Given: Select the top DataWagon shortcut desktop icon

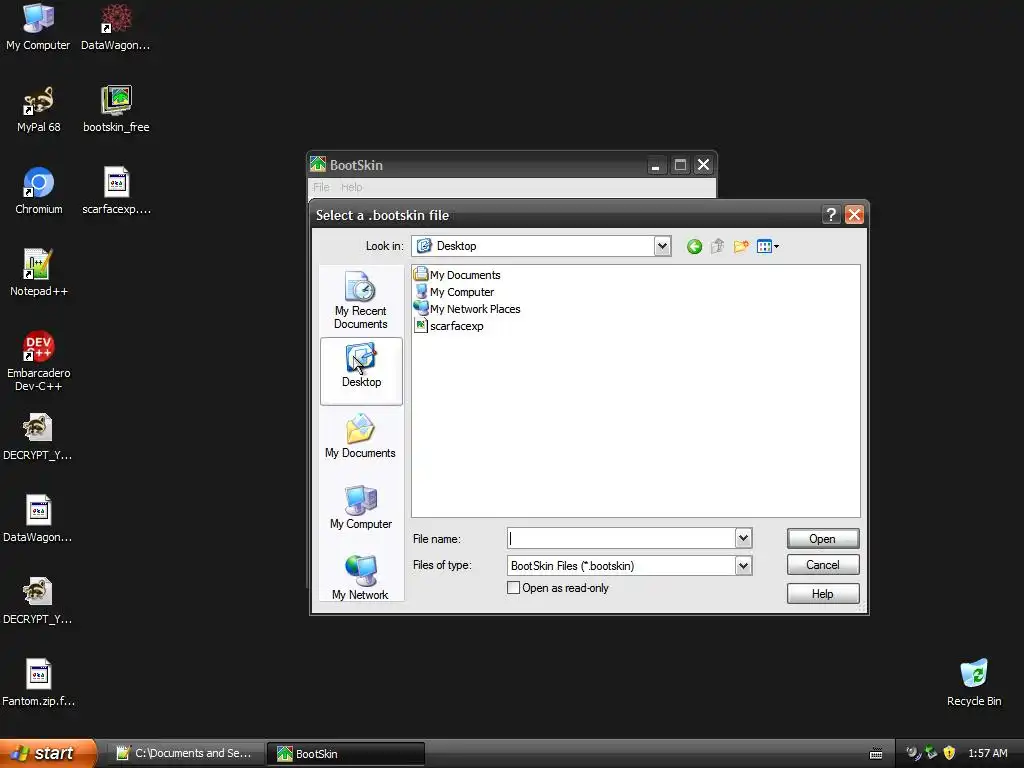Looking at the screenshot, I should pos(116,27).
